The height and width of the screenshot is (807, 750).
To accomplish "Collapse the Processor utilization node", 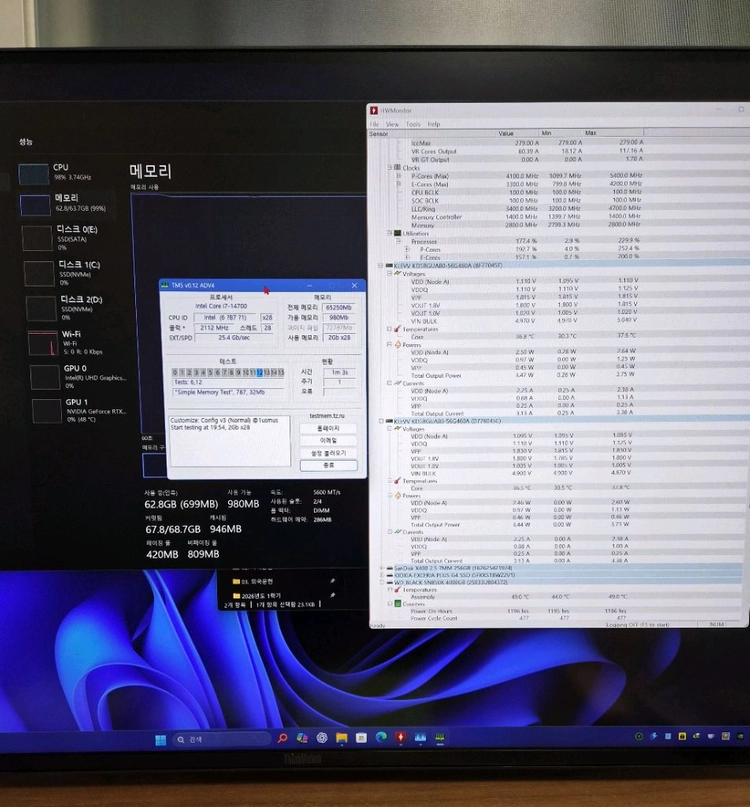I will 398,241.
